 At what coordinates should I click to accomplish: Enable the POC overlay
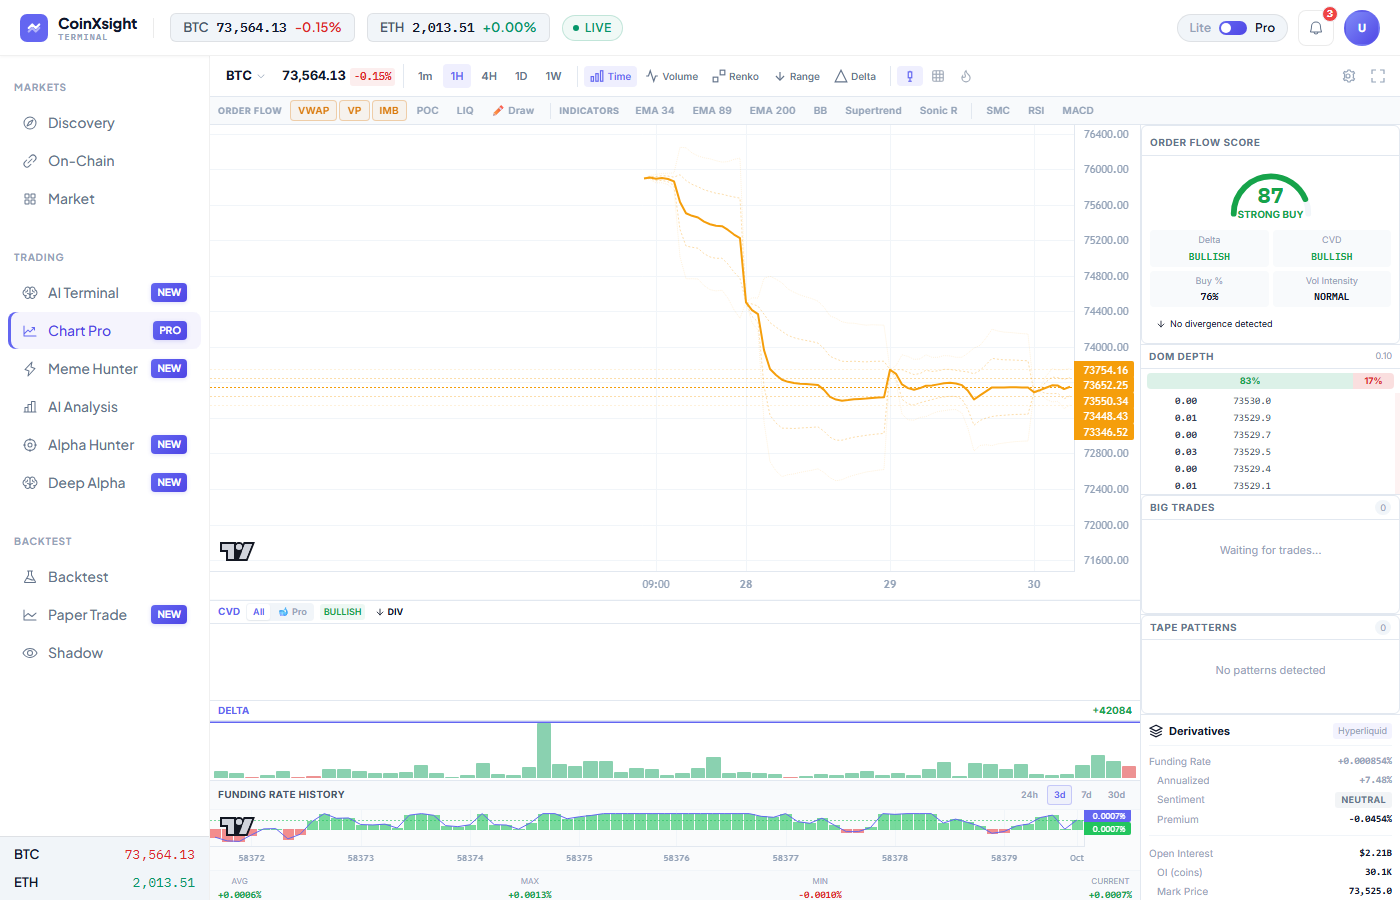pos(428,111)
